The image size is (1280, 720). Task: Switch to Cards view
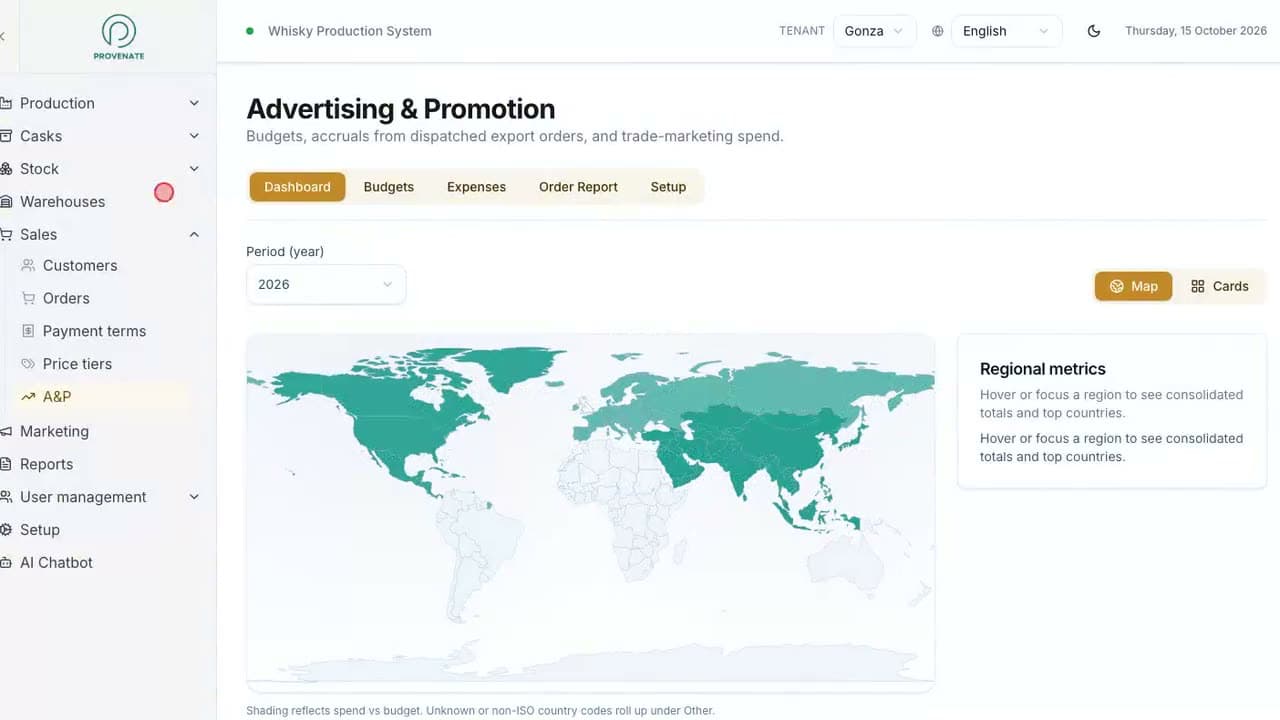1219,286
